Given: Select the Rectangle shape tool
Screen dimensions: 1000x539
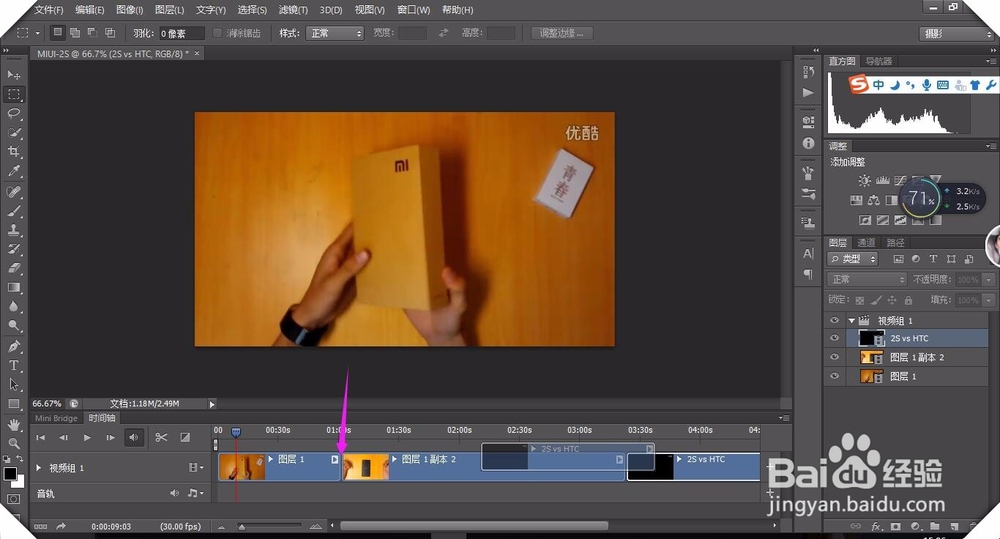Looking at the screenshot, I should coord(13,404).
